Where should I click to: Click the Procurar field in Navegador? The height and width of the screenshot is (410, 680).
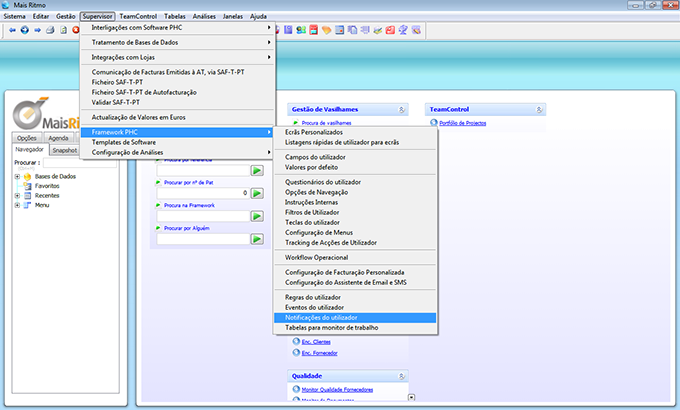[80, 163]
